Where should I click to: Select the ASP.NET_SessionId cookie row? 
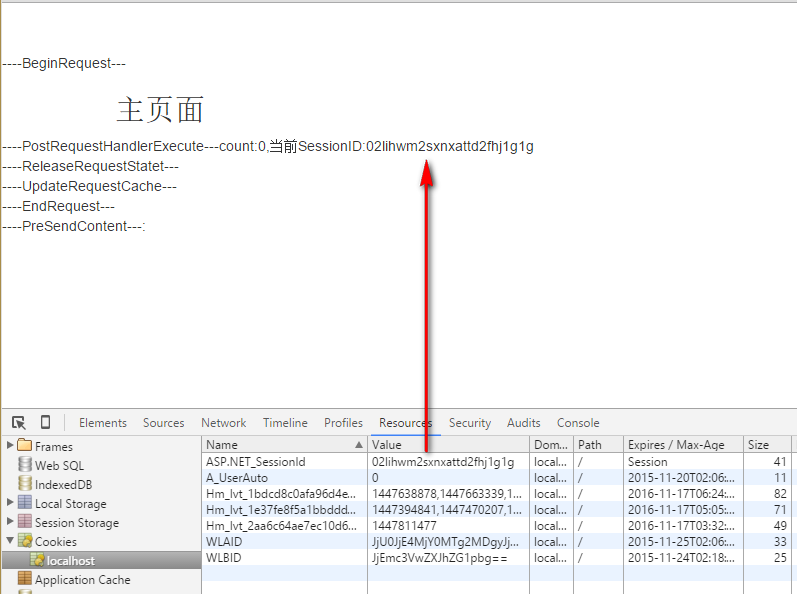click(497, 461)
